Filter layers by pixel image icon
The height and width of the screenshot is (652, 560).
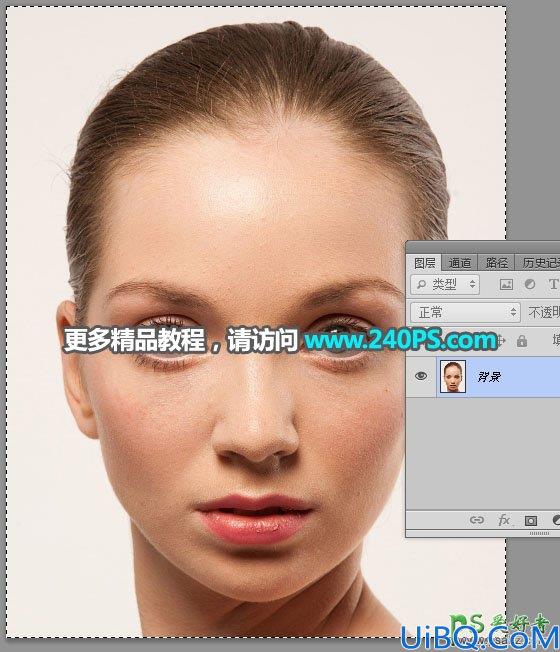point(506,284)
